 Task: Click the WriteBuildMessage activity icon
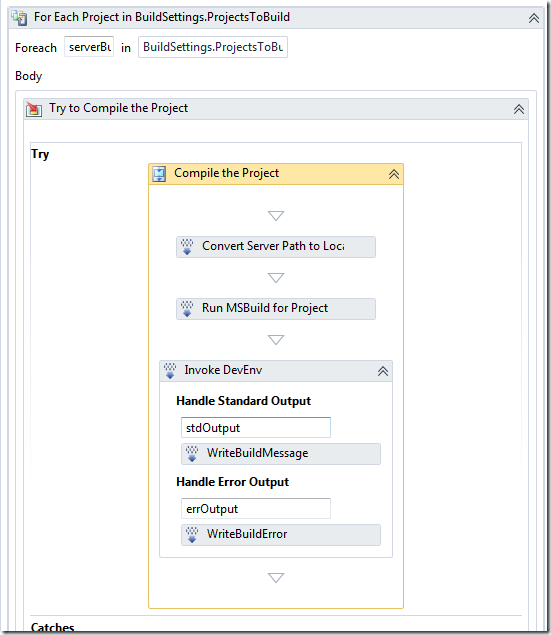[x=192, y=454]
